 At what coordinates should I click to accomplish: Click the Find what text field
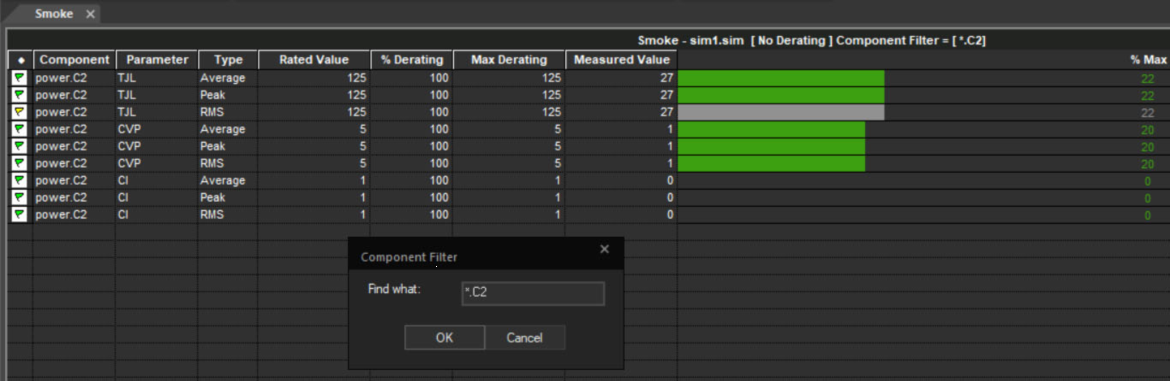click(533, 293)
